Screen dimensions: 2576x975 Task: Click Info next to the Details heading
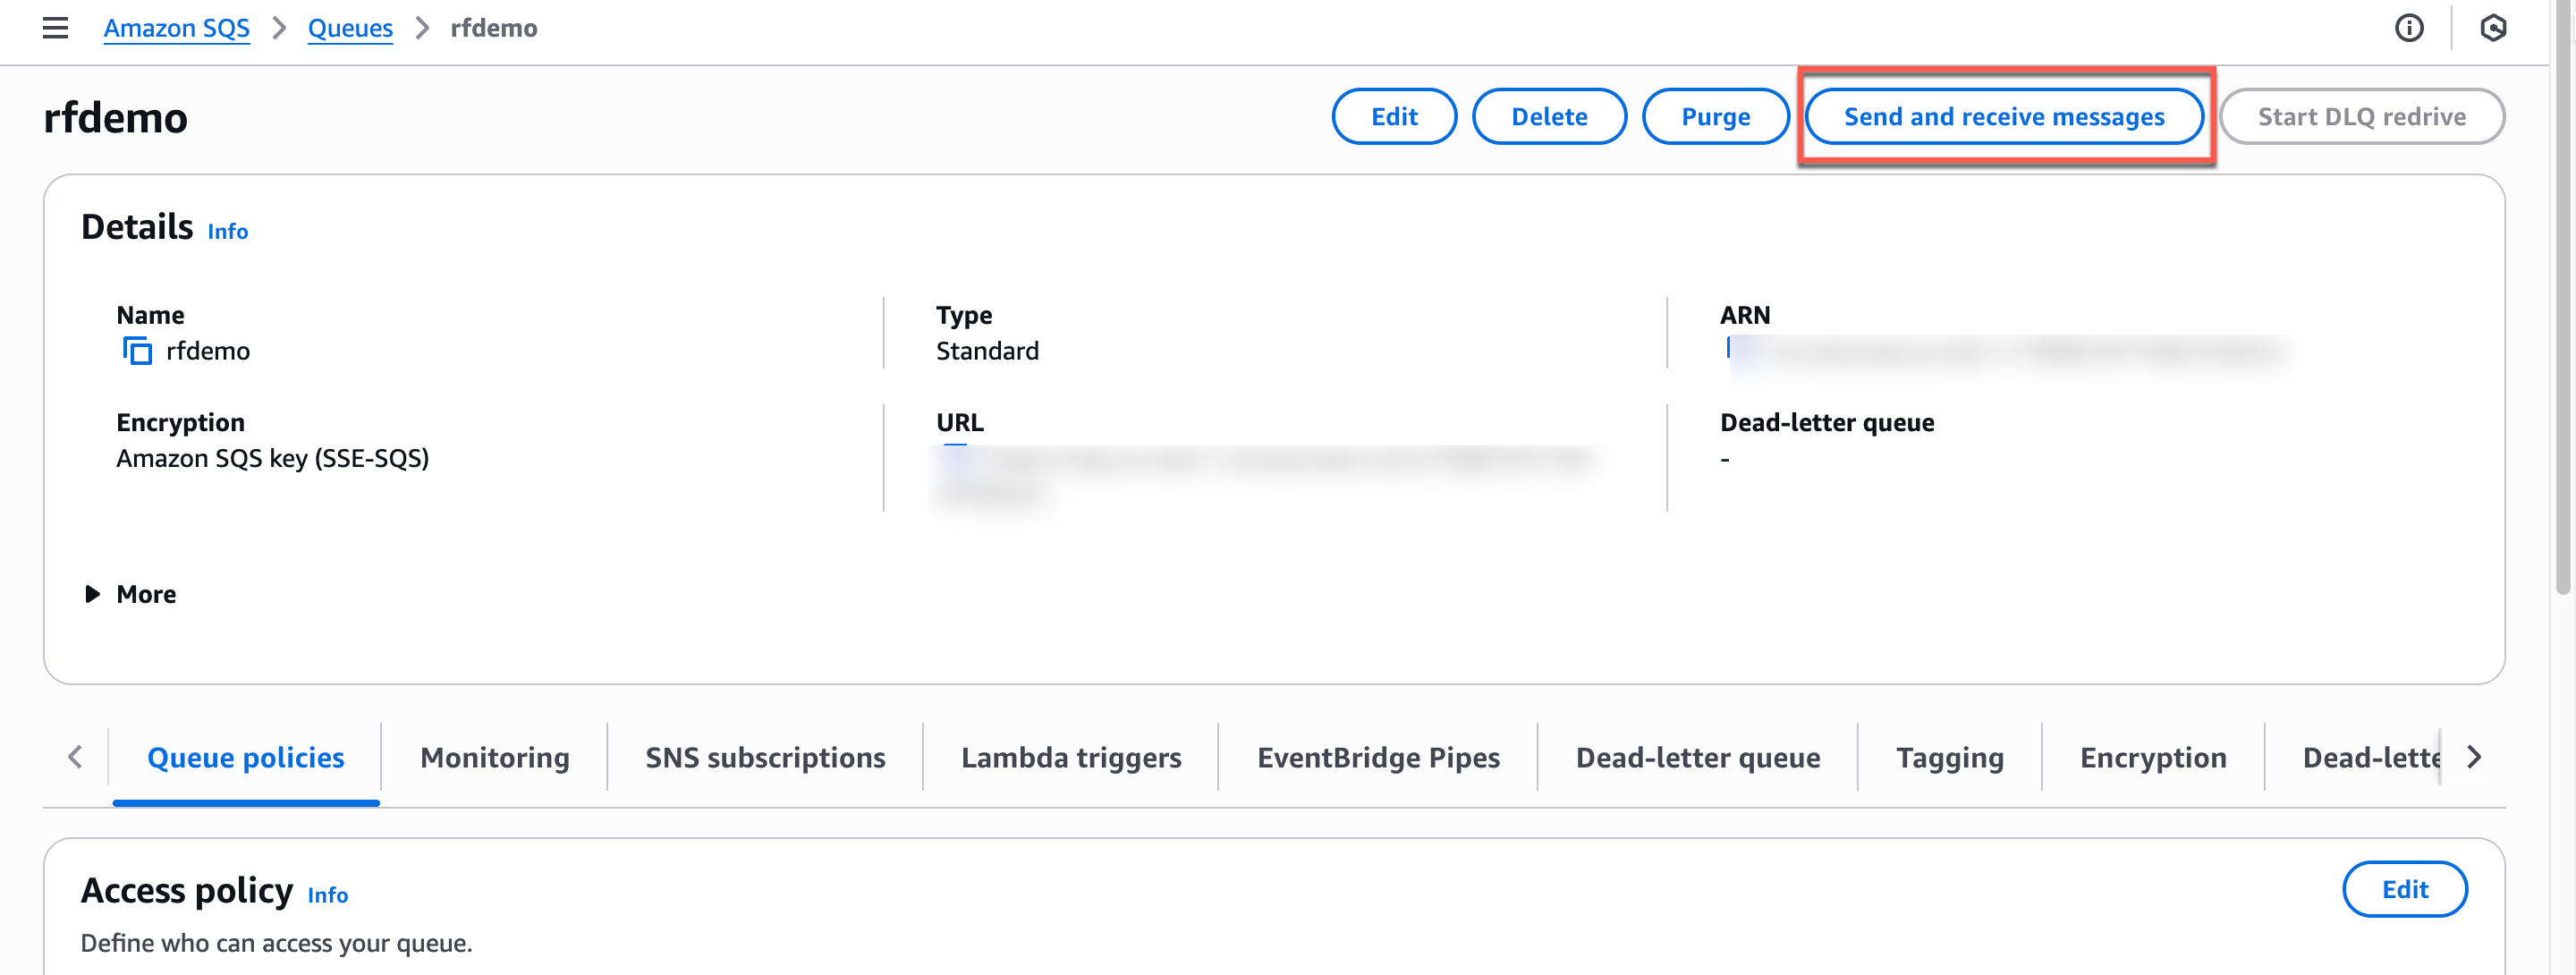228,231
